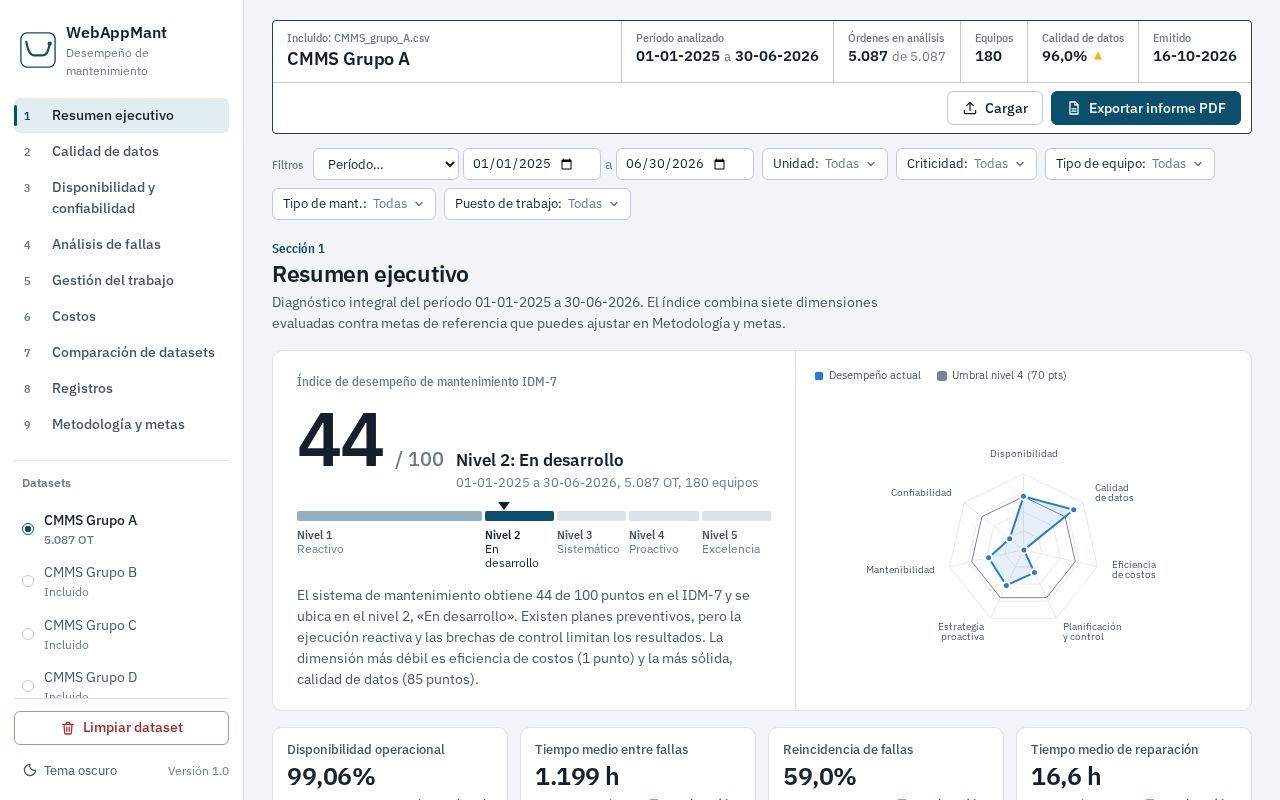
Task: Click the moon icon for Tema oscuro
Action: (x=29, y=771)
